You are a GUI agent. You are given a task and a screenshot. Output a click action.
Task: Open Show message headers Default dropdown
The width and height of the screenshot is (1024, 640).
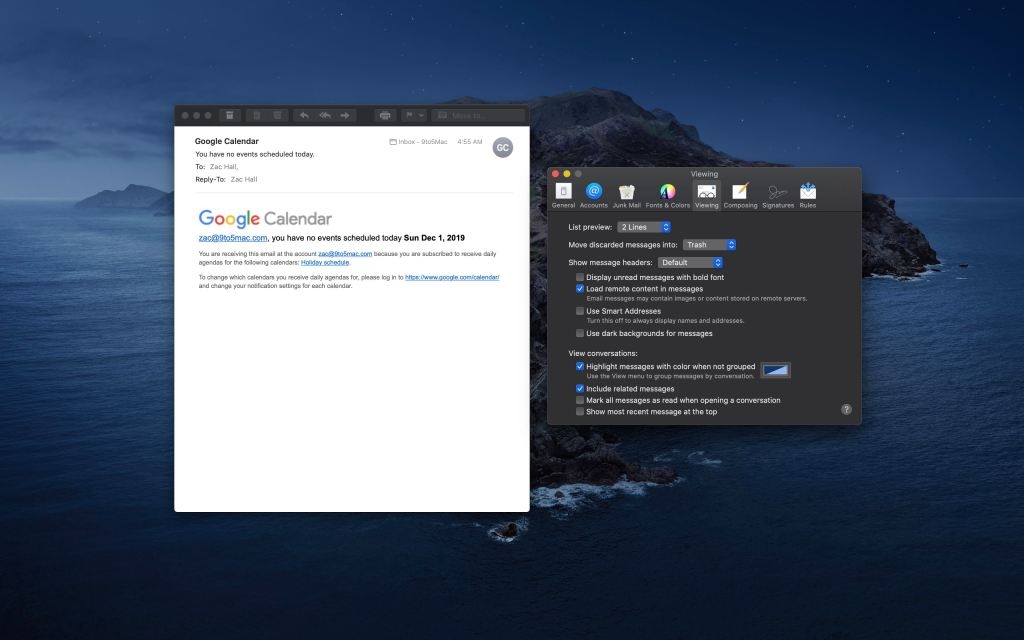(690, 263)
